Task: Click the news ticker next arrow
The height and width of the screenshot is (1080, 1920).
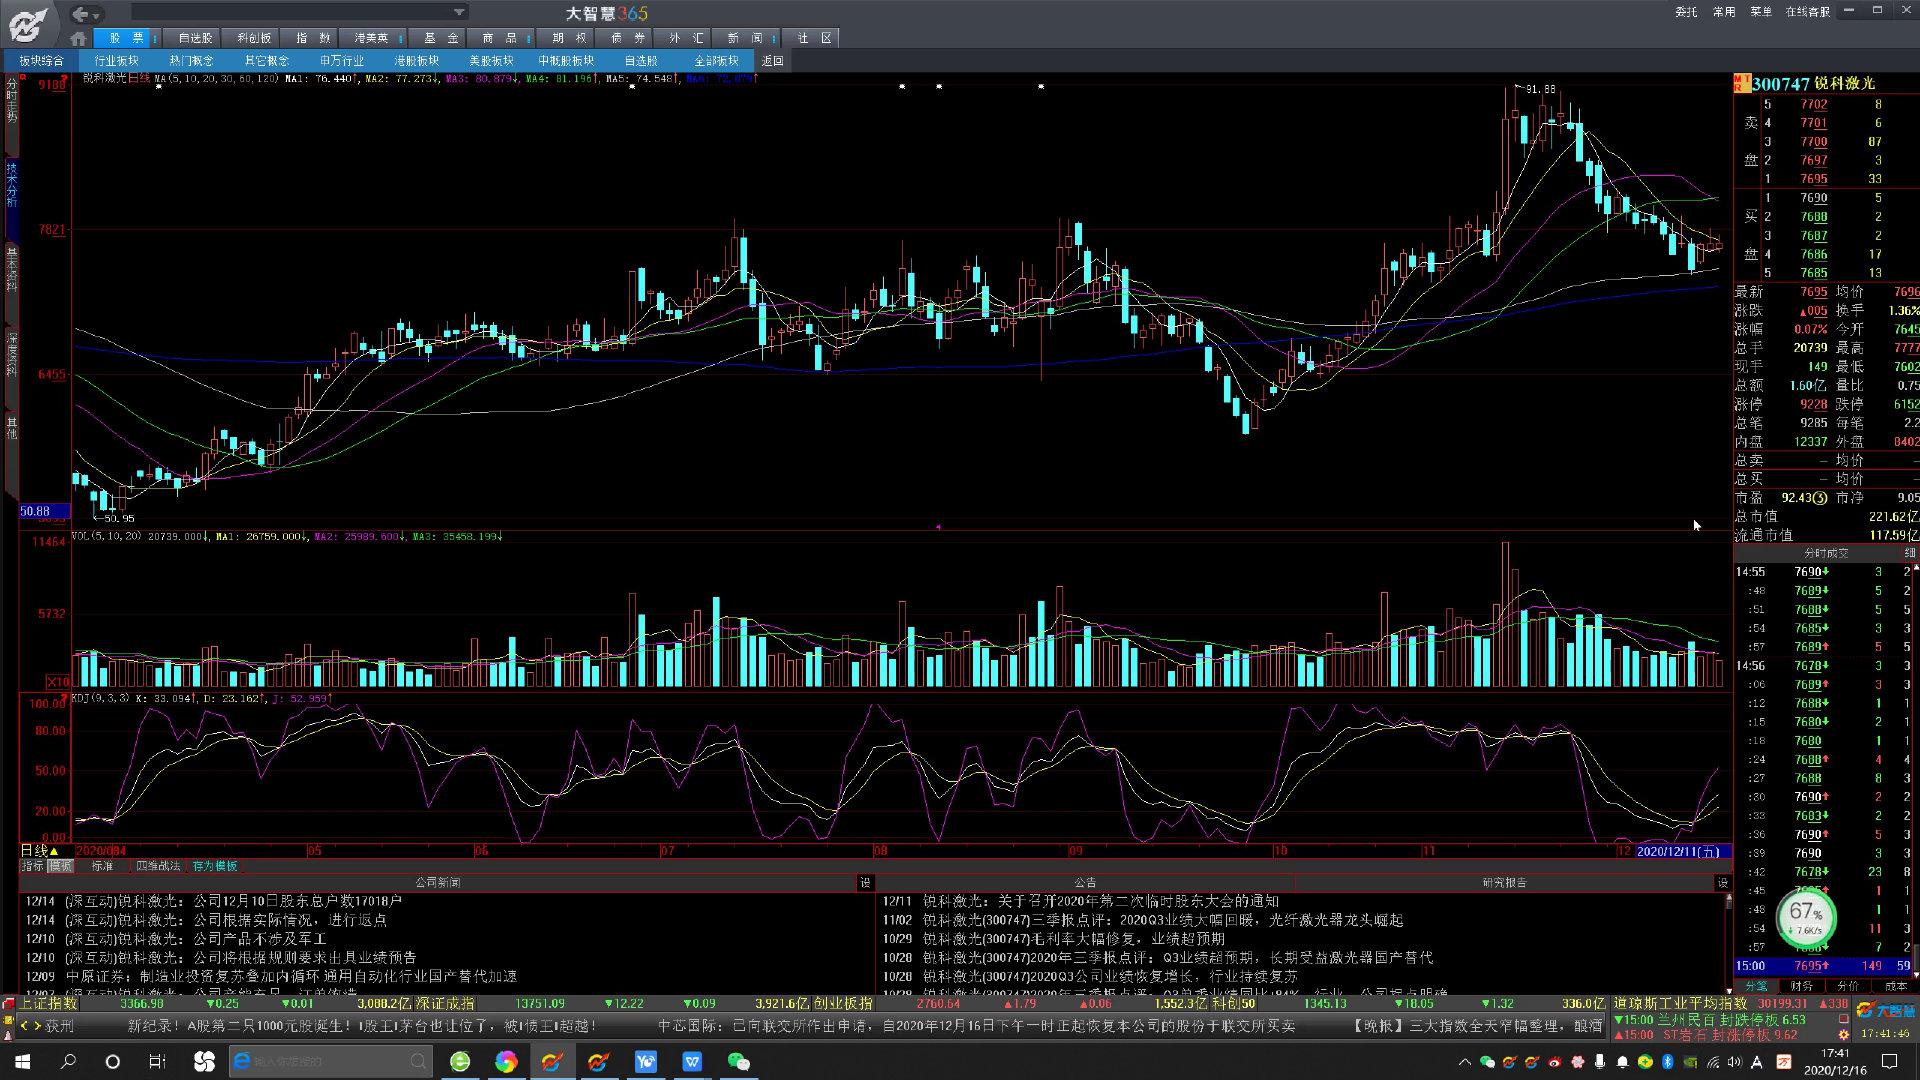Action: [x=38, y=1026]
